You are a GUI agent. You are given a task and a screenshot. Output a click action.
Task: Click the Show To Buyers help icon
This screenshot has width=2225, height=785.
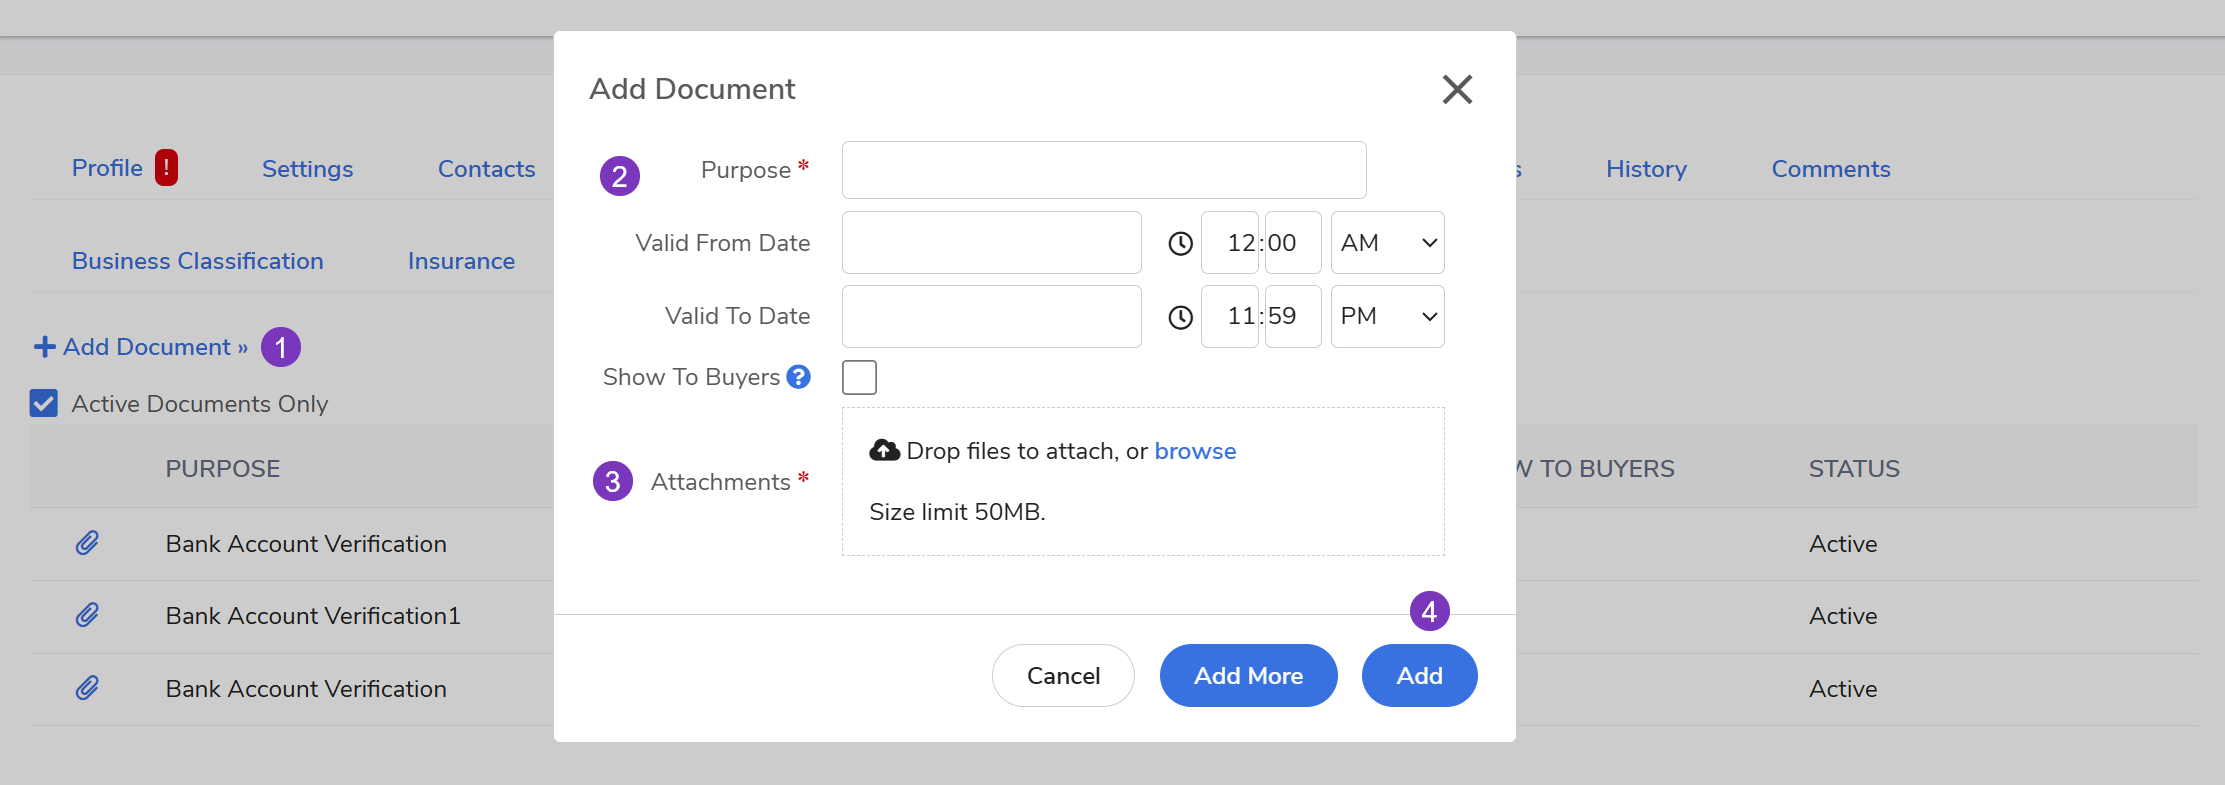798,377
